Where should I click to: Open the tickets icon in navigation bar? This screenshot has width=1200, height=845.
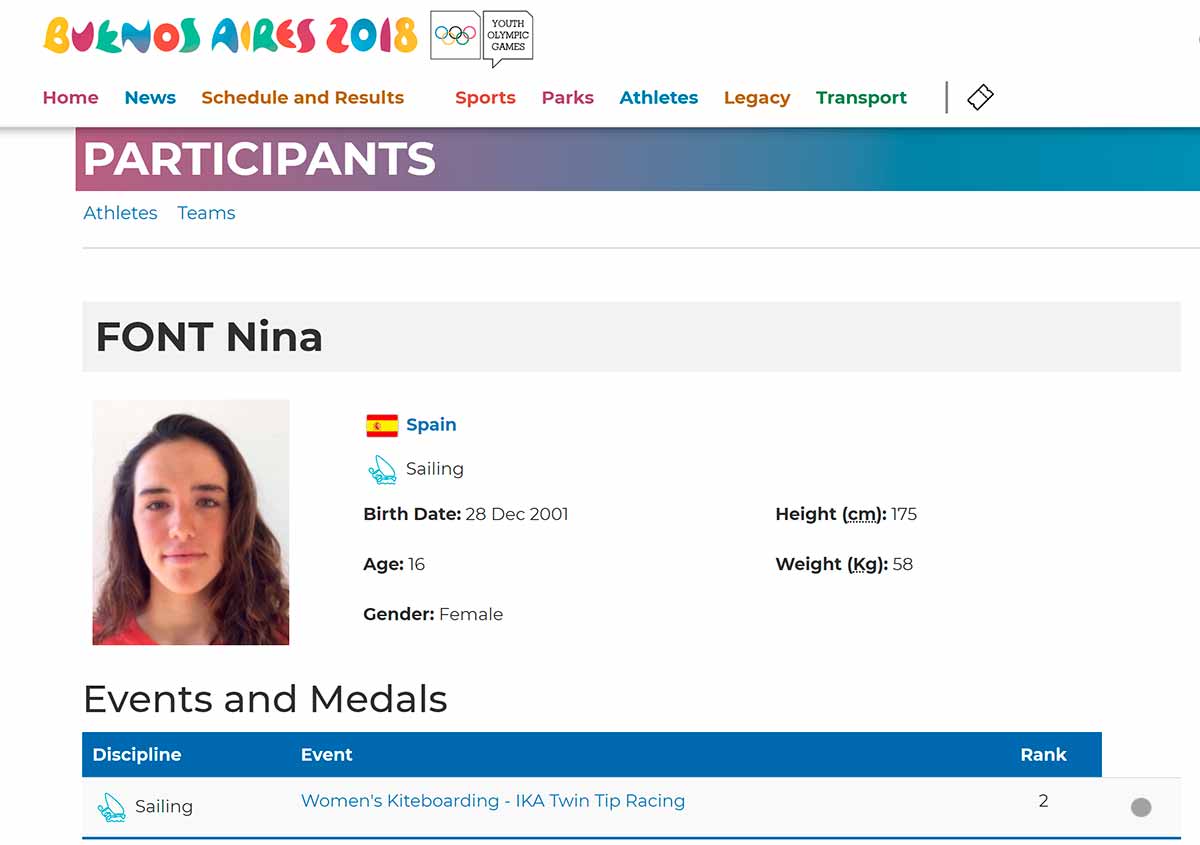(x=980, y=97)
